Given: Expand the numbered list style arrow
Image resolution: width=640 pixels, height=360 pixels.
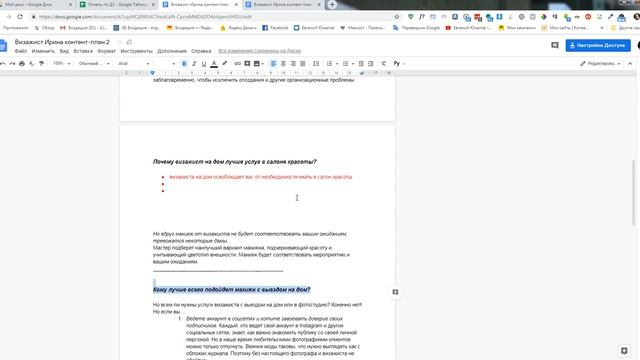Looking at the screenshot, I should point(337,64).
